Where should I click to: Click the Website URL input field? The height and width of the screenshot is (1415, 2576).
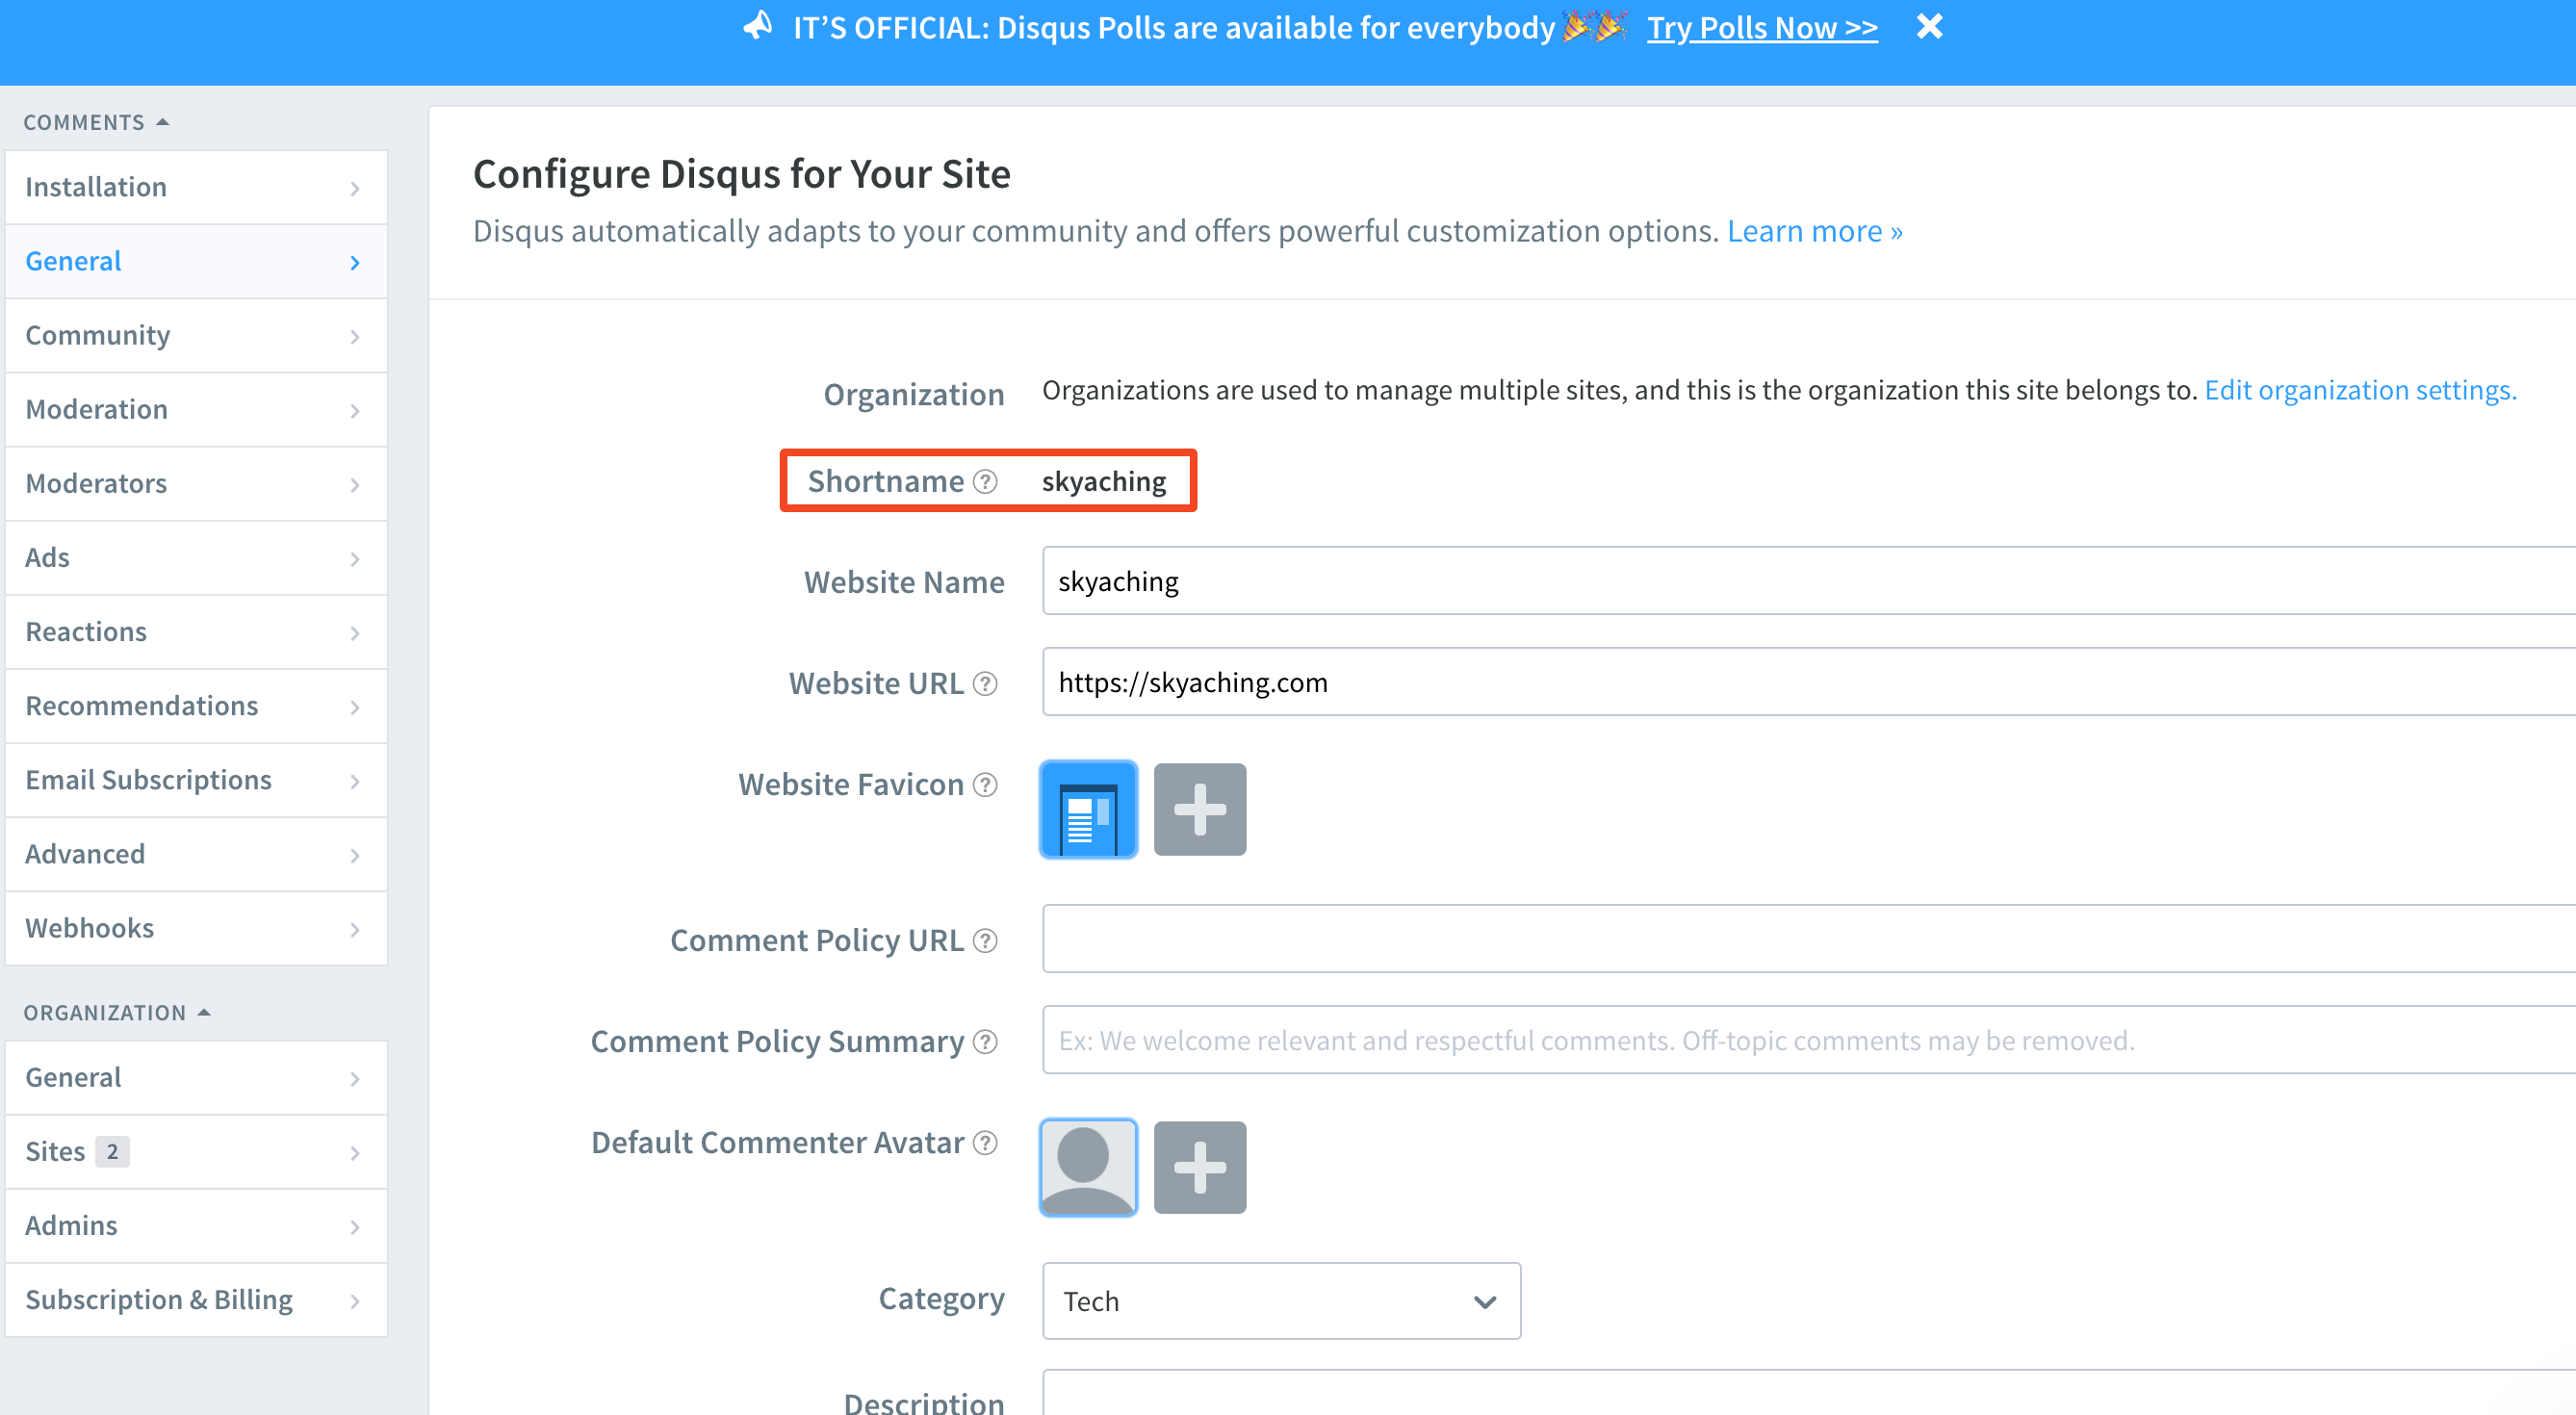[1808, 682]
